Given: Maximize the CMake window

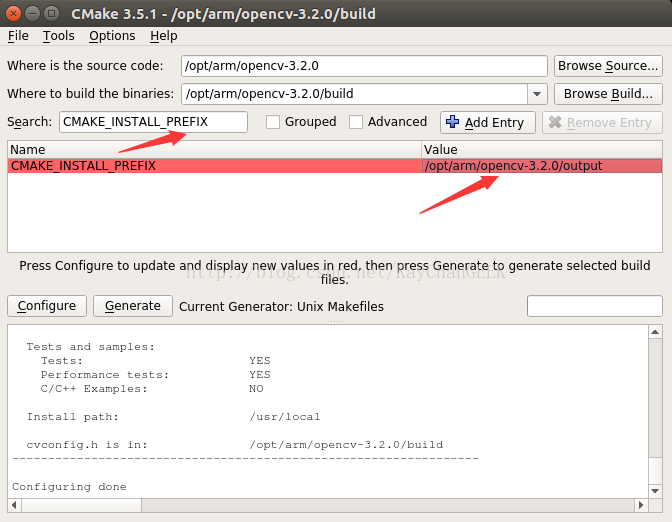Looking at the screenshot, I should pos(51,14).
